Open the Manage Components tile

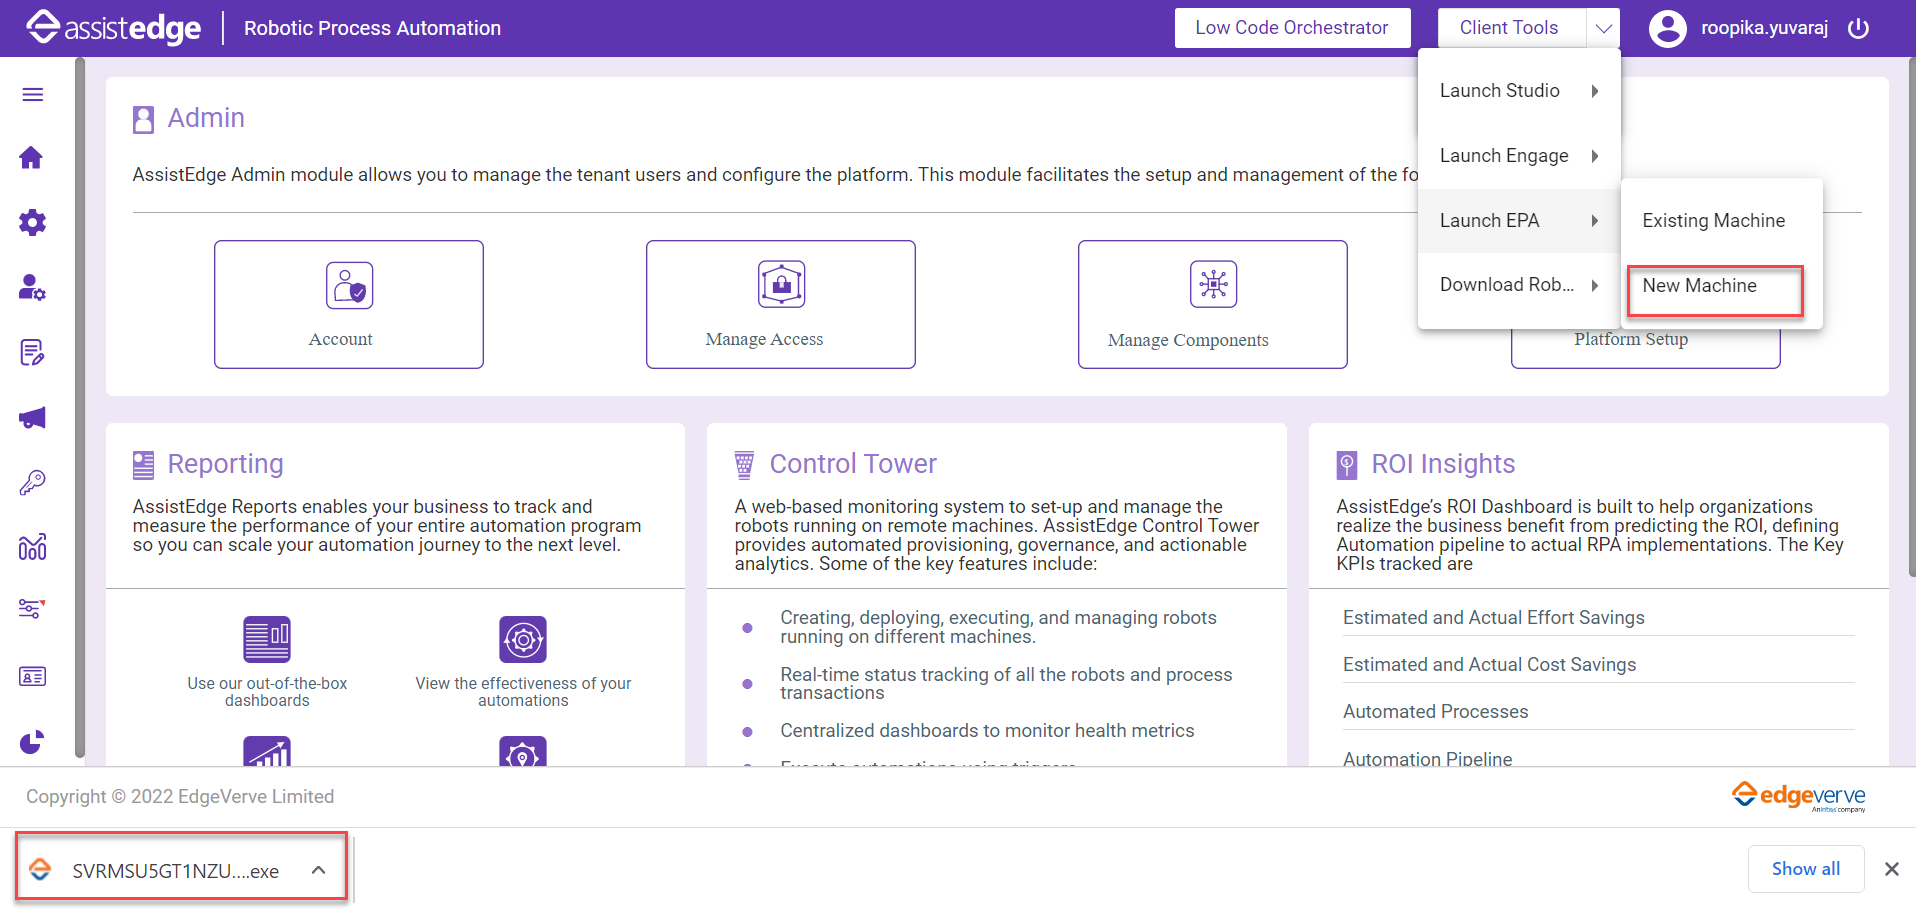(1212, 304)
